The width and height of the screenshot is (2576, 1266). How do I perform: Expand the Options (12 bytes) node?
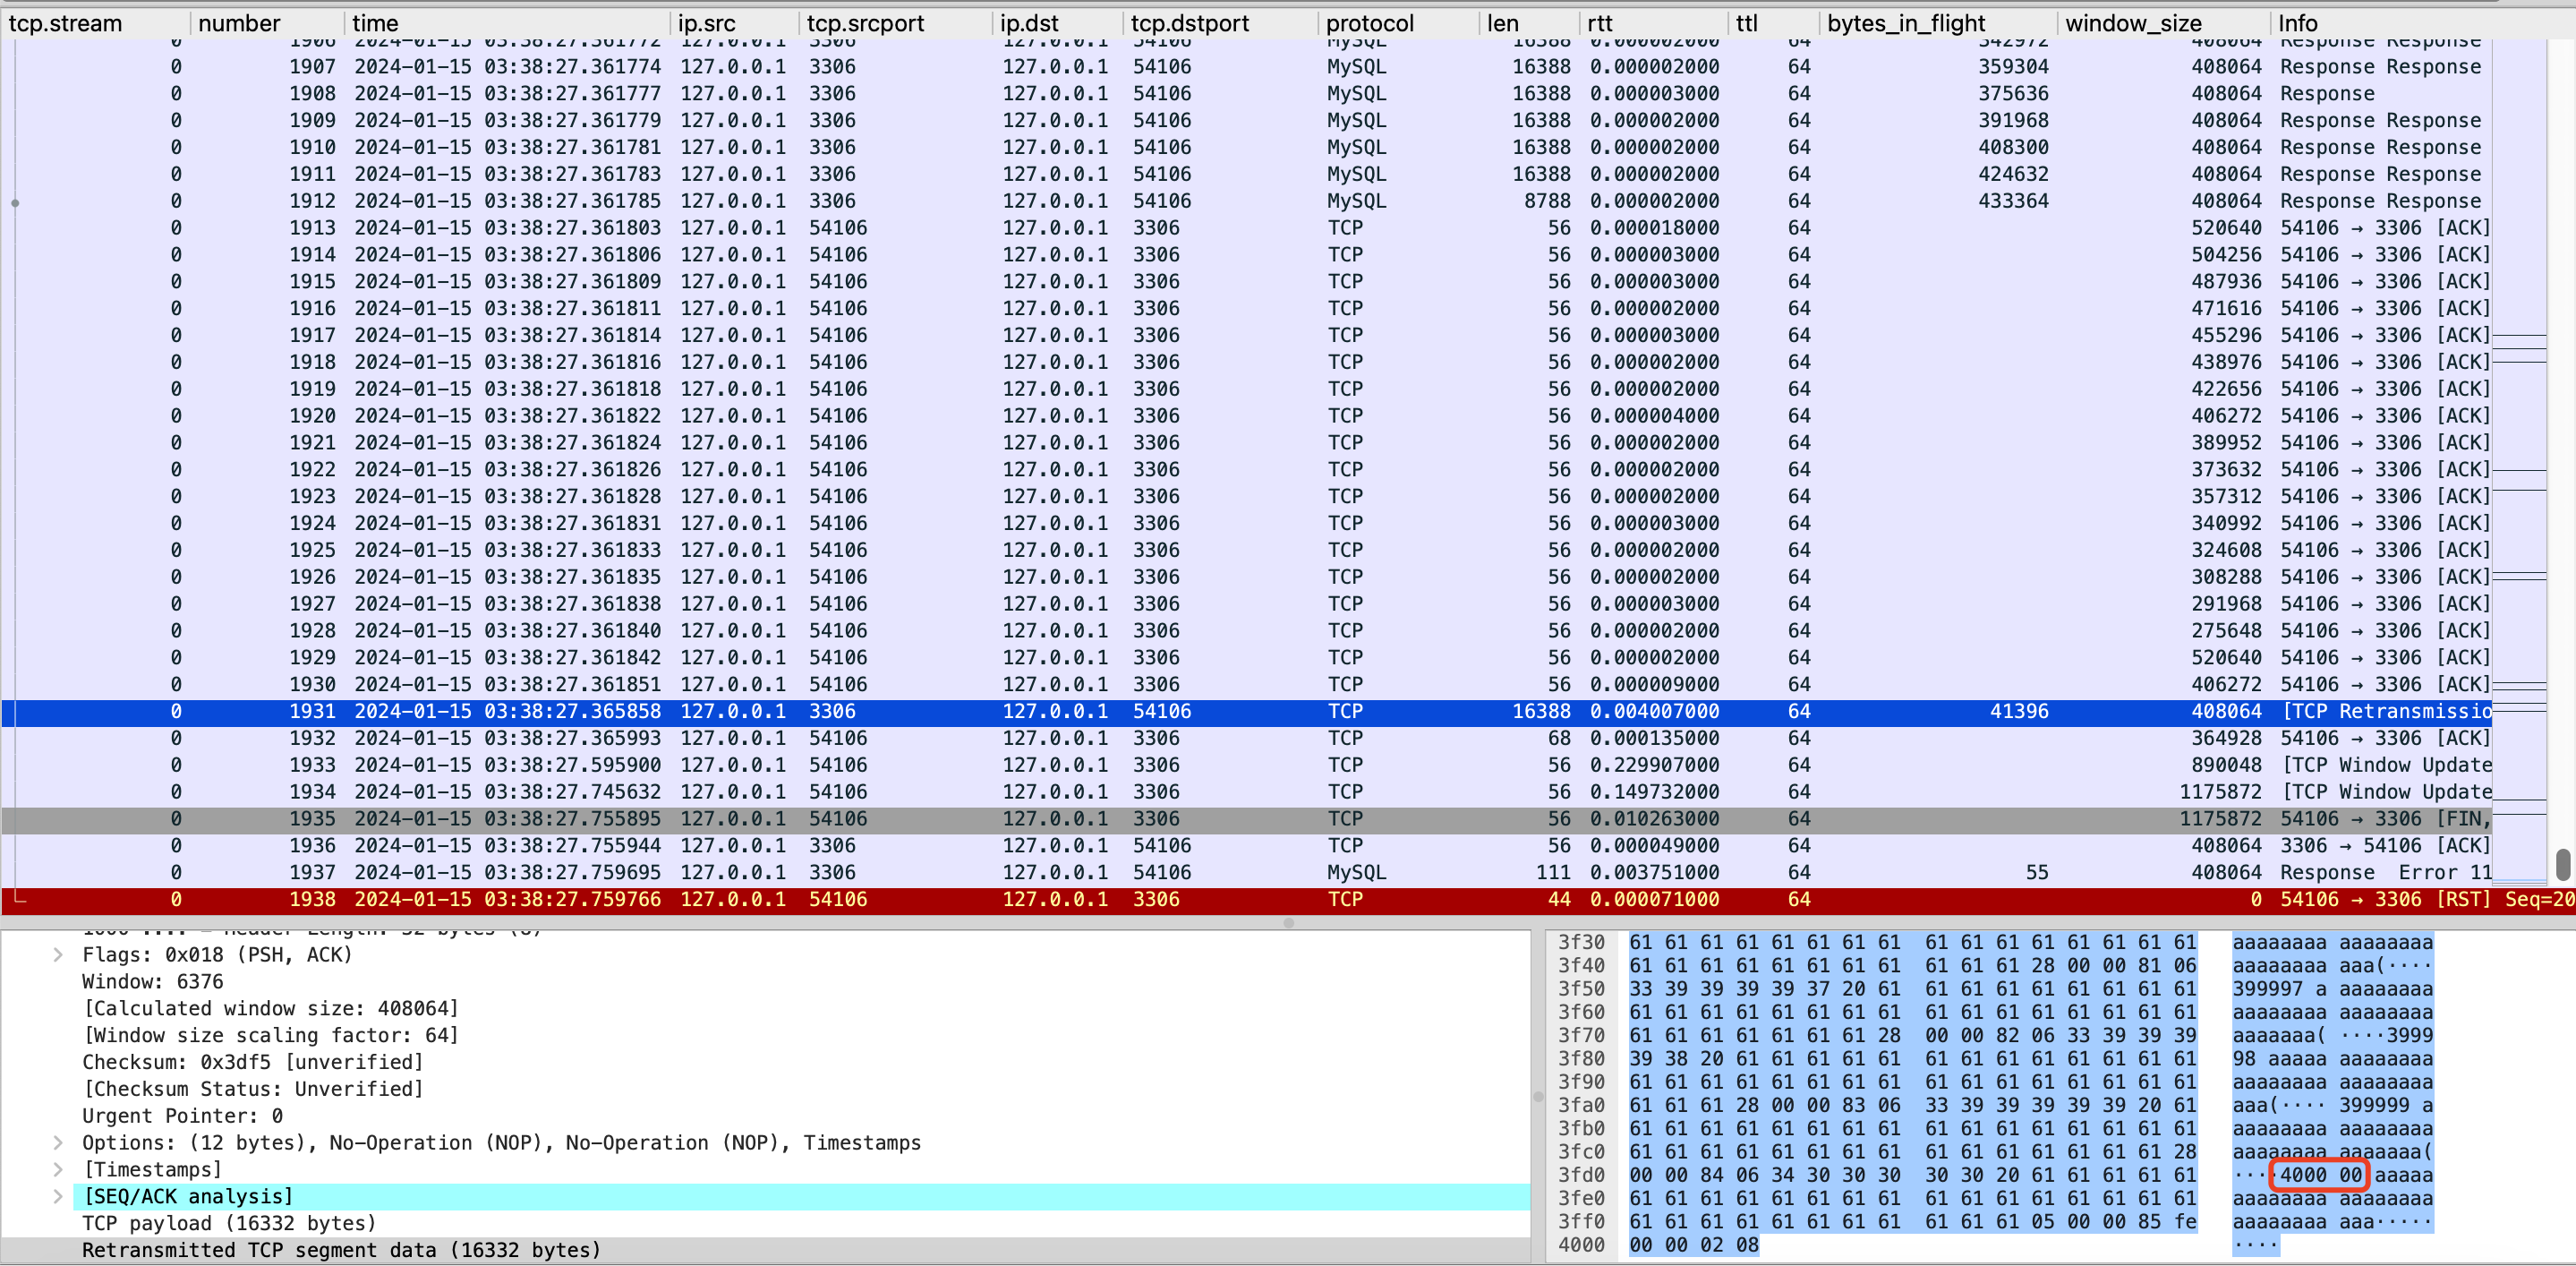[58, 1143]
